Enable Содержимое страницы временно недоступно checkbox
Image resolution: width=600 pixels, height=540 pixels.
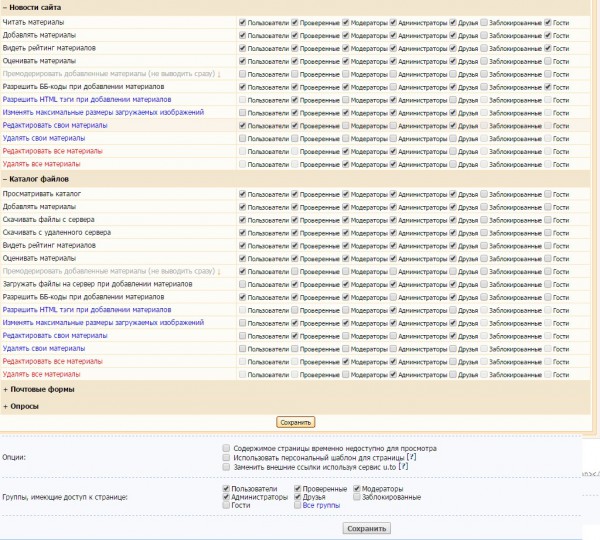(226, 448)
